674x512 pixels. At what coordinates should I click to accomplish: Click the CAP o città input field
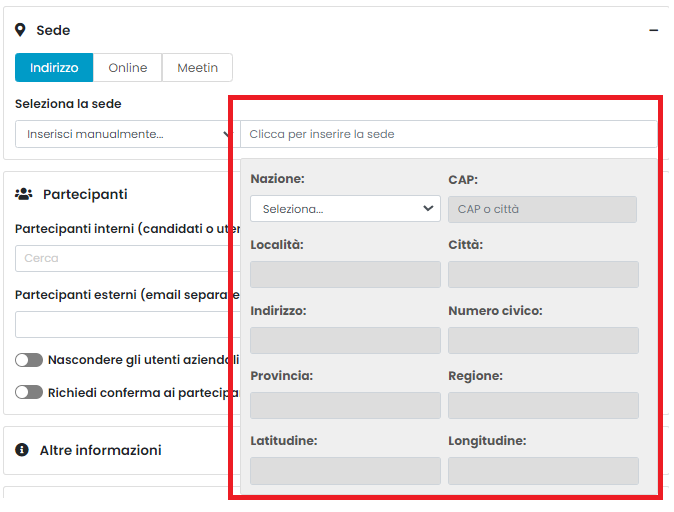[542, 209]
